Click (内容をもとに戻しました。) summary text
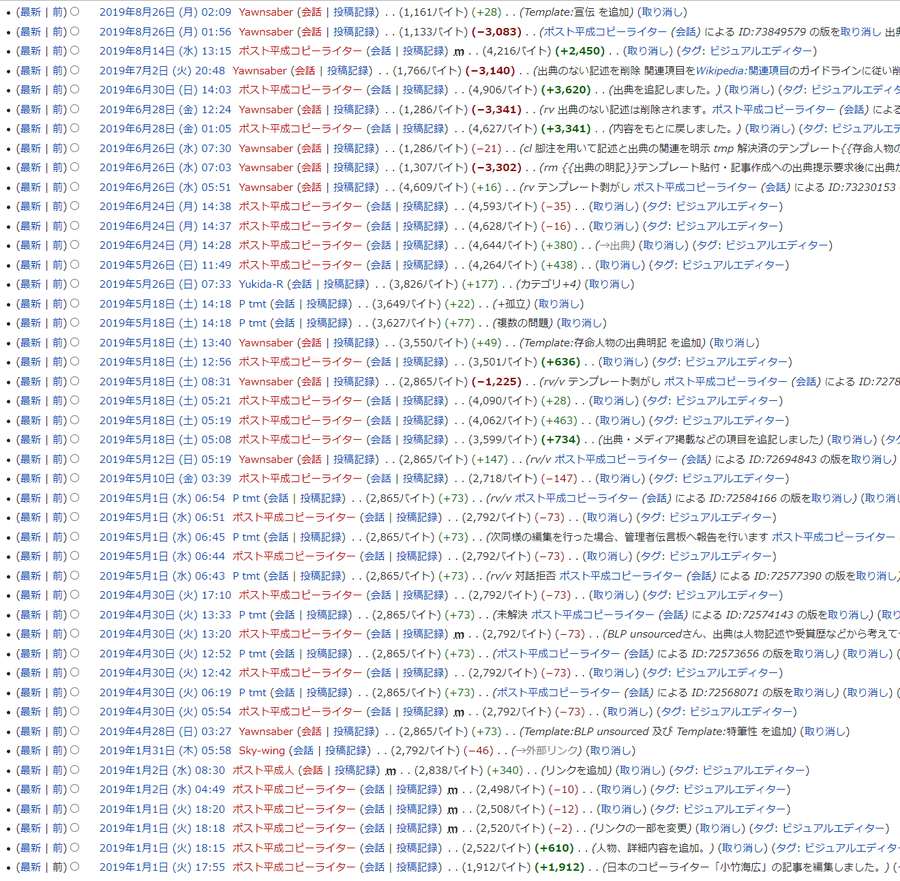 [x=673, y=129]
